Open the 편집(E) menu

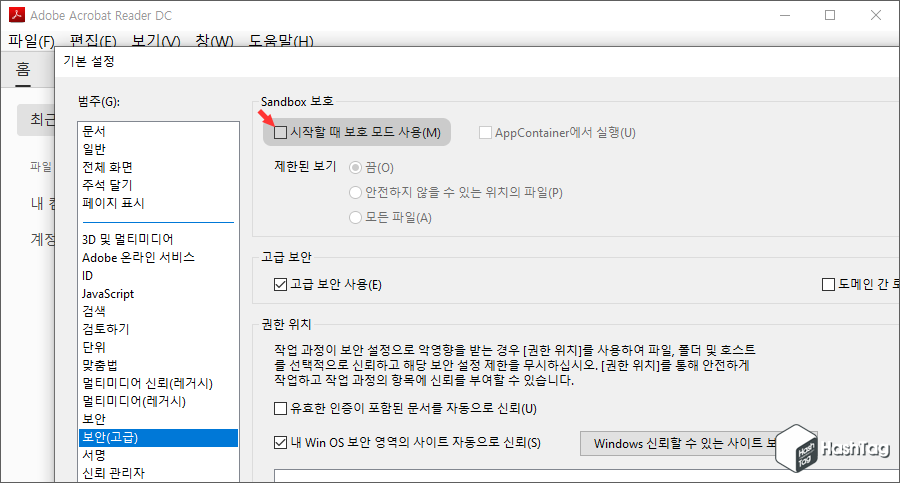tap(93, 40)
